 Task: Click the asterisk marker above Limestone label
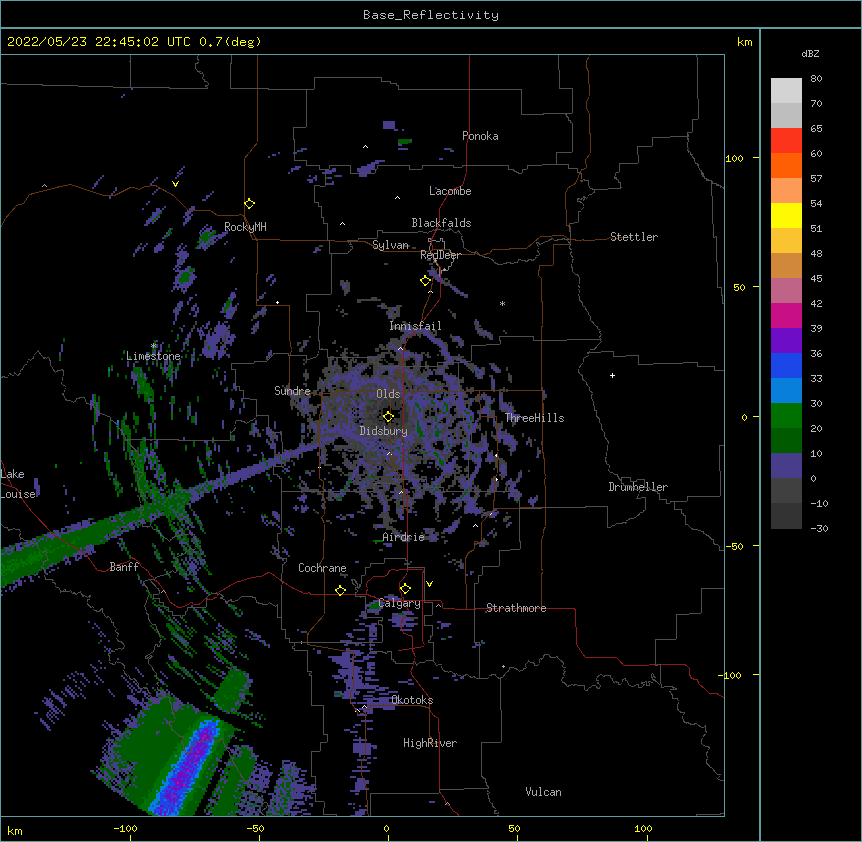click(x=154, y=346)
